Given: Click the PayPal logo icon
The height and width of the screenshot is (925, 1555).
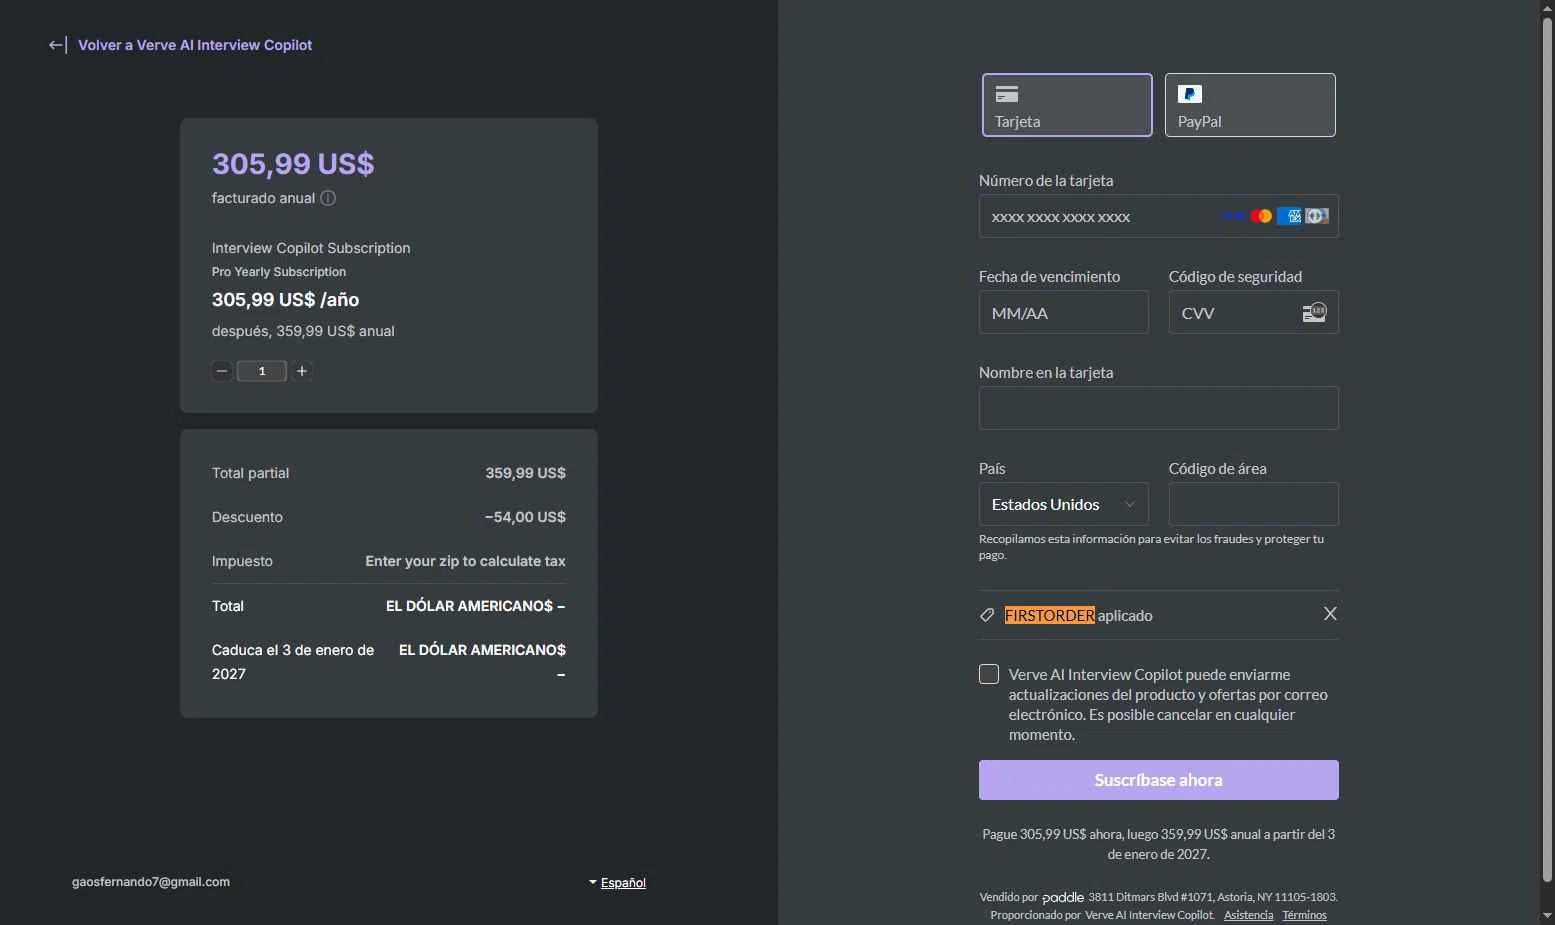Looking at the screenshot, I should point(1190,94).
